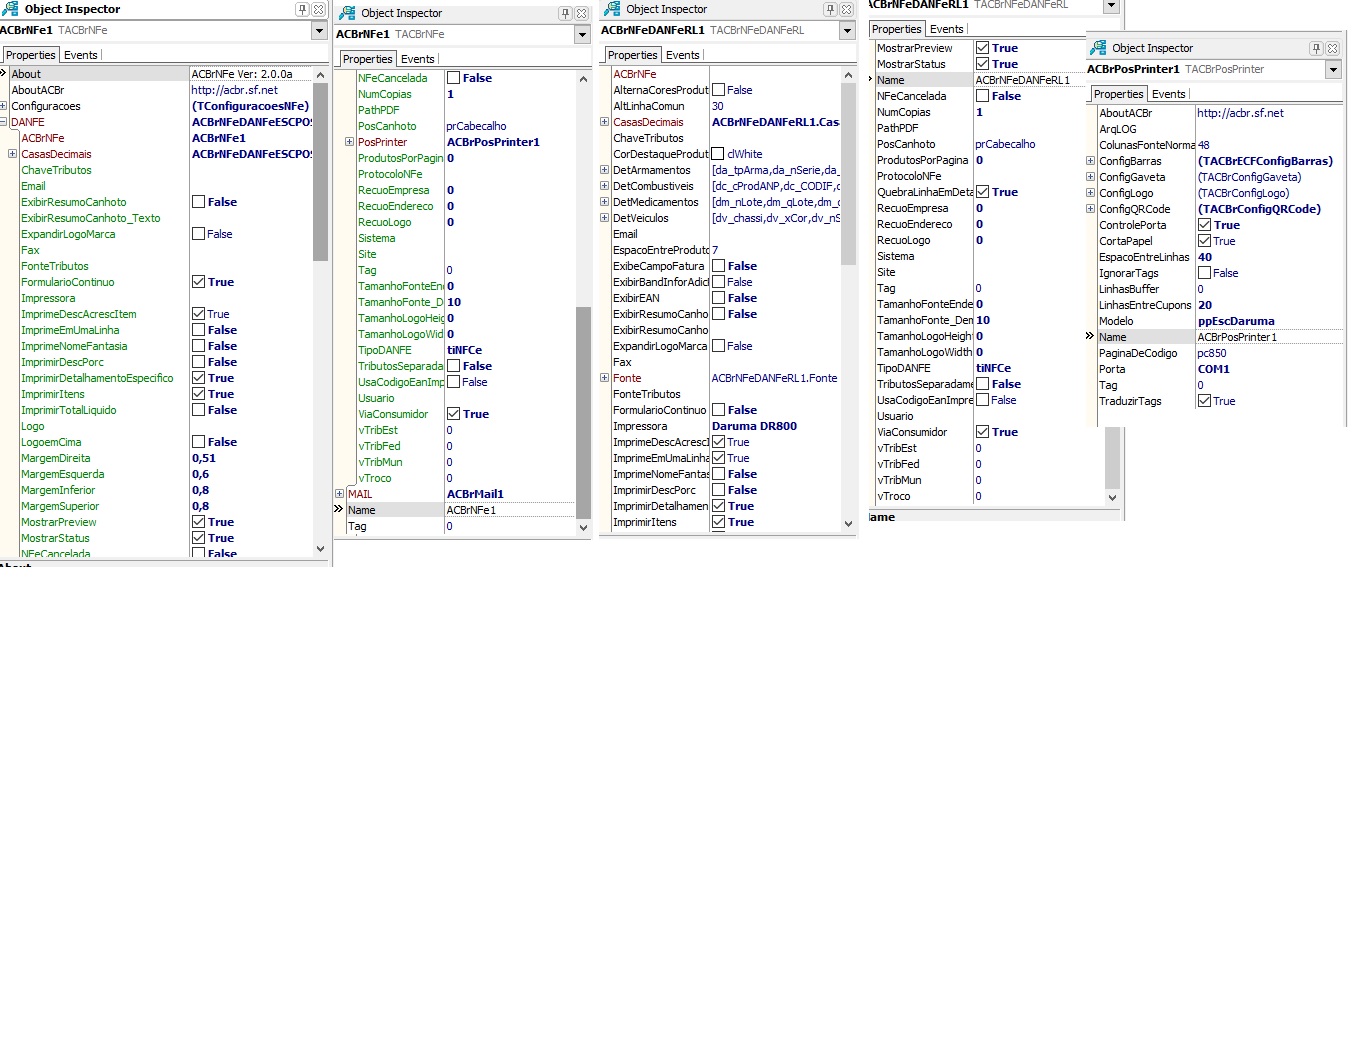This screenshot has width=1353, height=1043.
Task: Click the ACBrMail1 MAIL value
Action: pyautogui.click(x=475, y=494)
